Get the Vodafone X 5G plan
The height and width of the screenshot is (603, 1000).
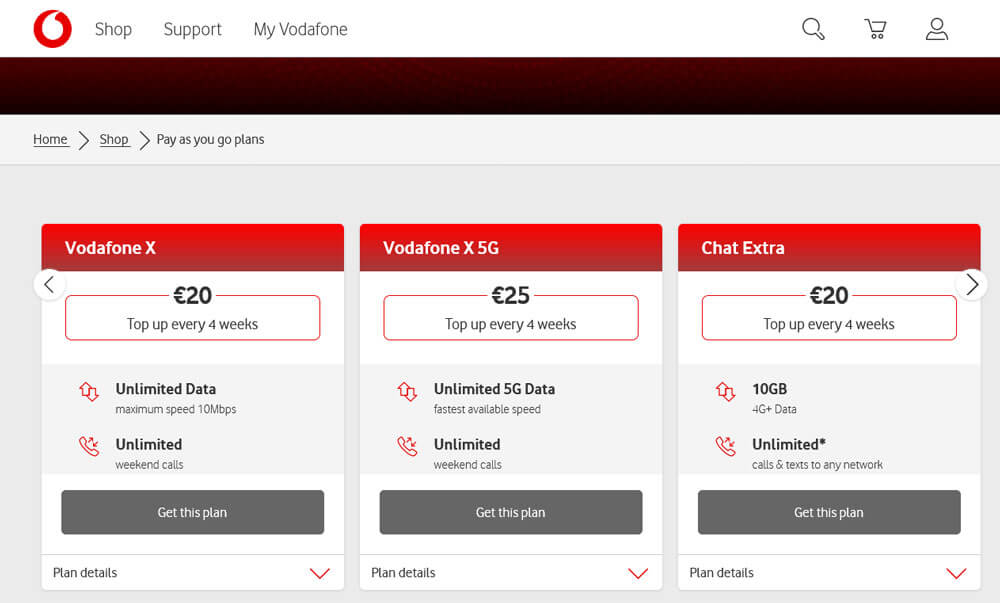coord(511,512)
